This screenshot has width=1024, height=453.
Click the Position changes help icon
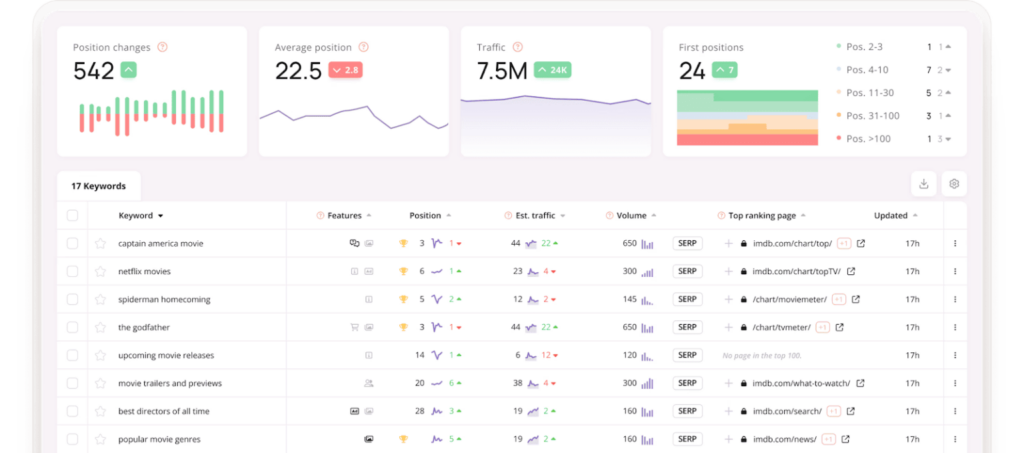pyautogui.click(x=163, y=47)
